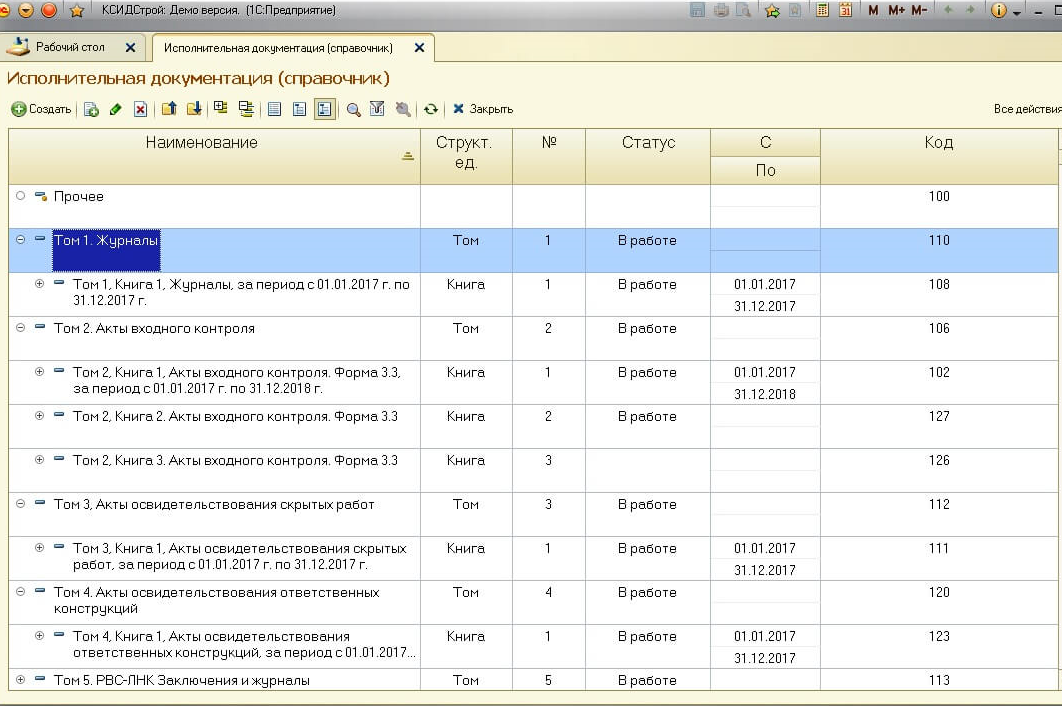The height and width of the screenshot is (706, 1062).
Task: Open the calendar icon in title bar
Action: [x=845, y=11]
